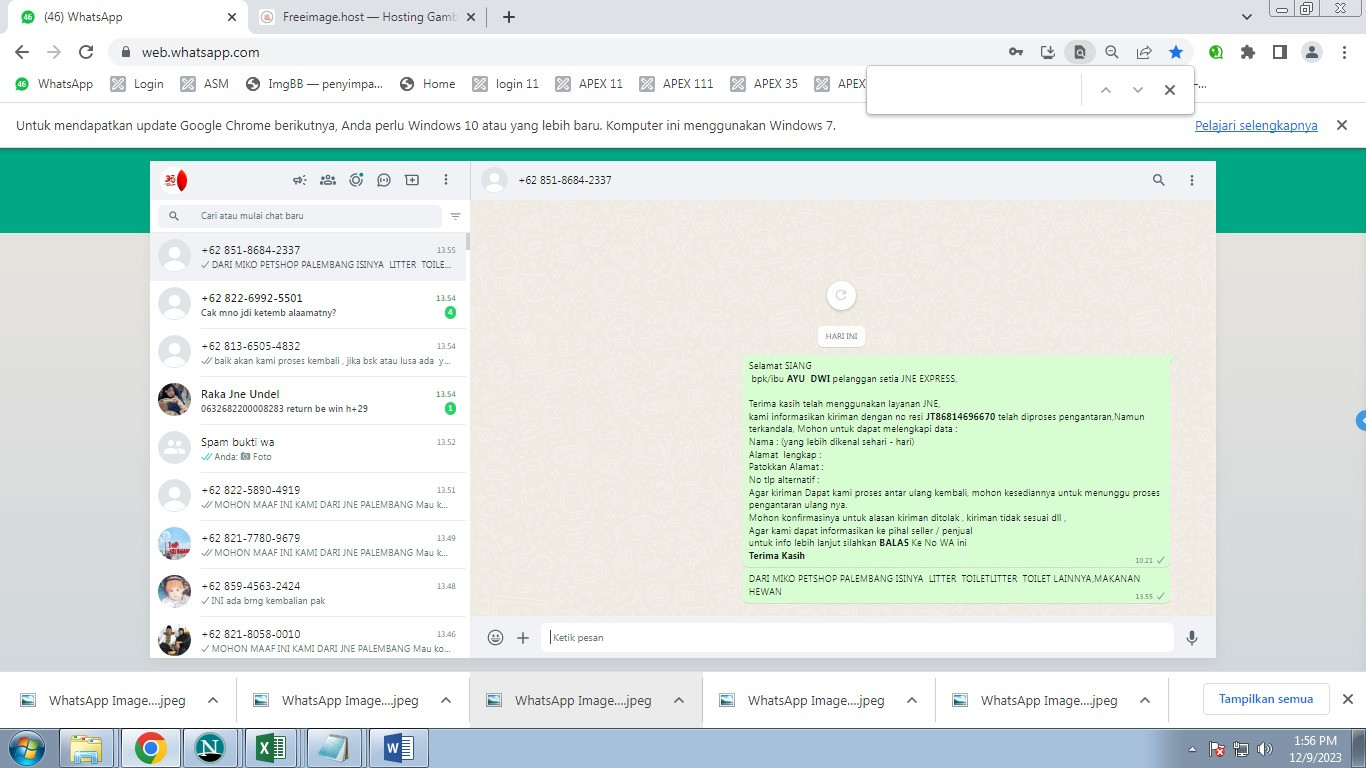Open a new browser tab
Viewport: 1366px width, 768px height.
pos(509,17)
